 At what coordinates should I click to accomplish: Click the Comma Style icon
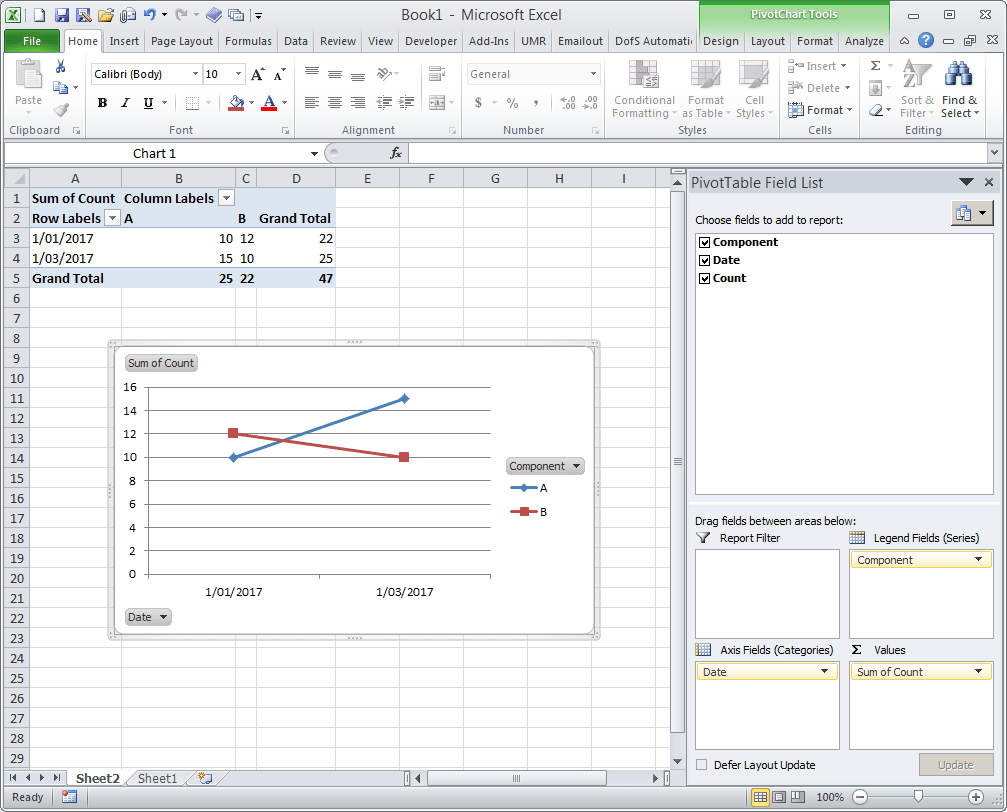click(x=536, y=103)
